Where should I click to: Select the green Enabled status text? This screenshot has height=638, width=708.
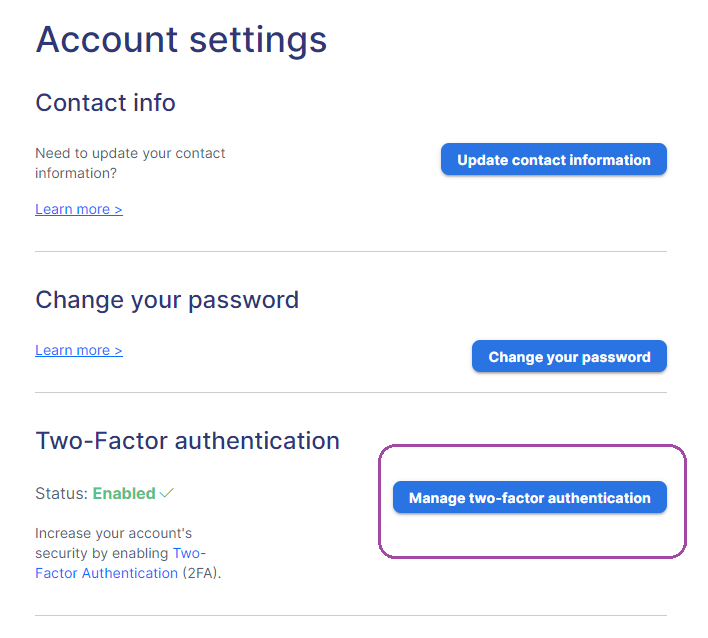point(124,493)
